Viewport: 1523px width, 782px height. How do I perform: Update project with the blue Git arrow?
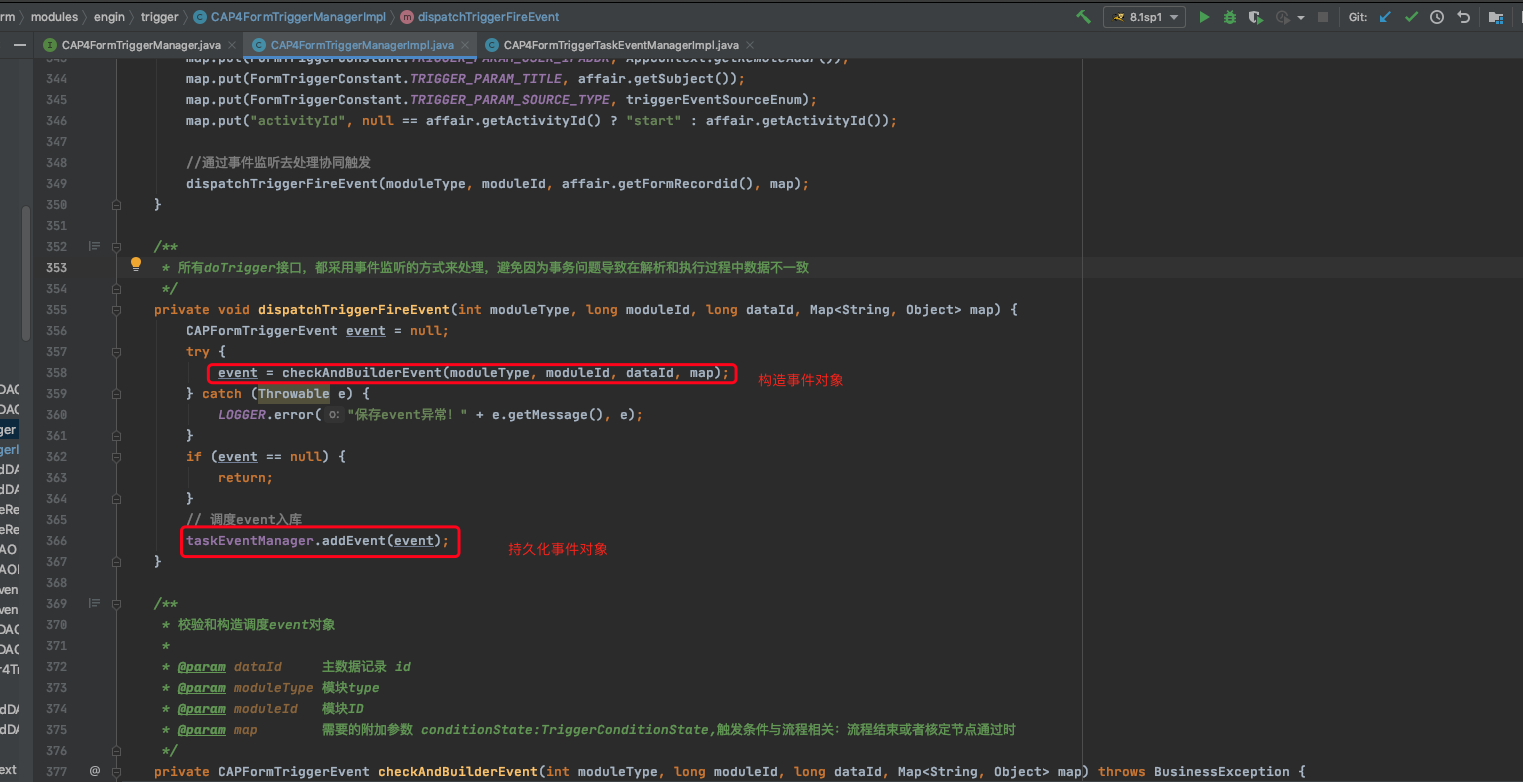(x=1385, y=17)
